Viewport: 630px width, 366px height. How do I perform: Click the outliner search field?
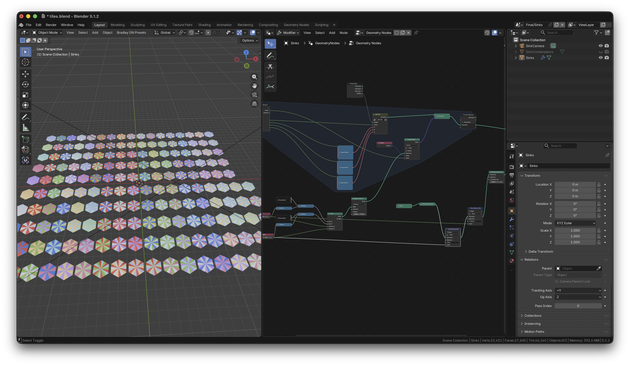point(556,33)
